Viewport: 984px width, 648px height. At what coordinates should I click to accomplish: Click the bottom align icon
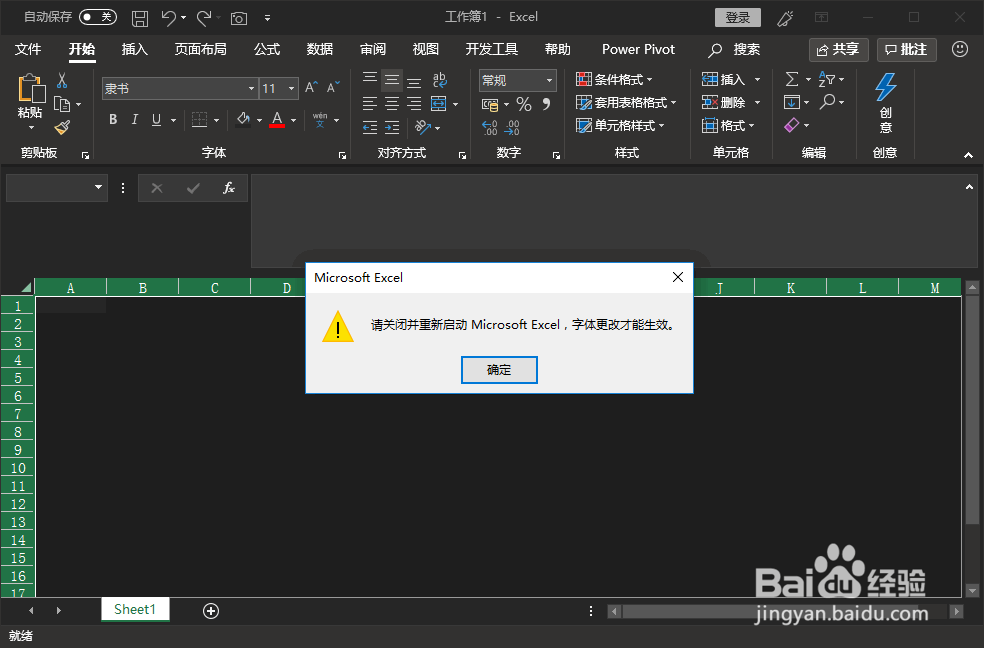pyautogui.click(x=414, y=81)
